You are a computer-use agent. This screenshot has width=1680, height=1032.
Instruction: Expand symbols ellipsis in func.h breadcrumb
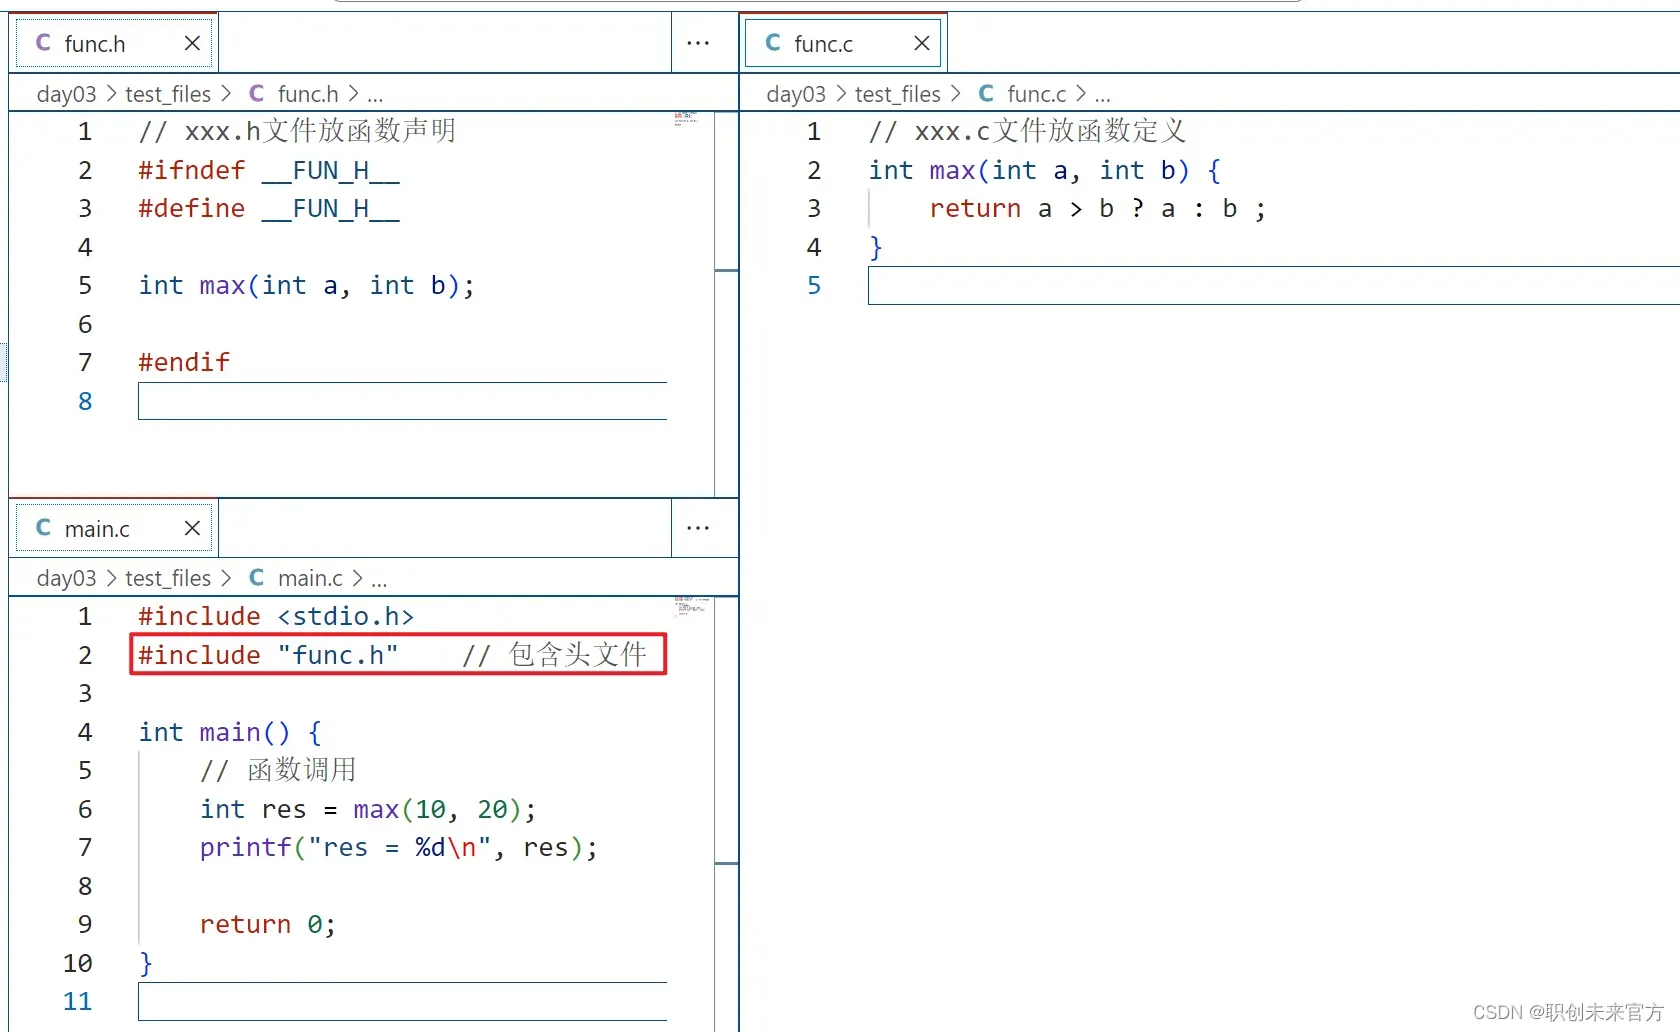coord(375,97)
